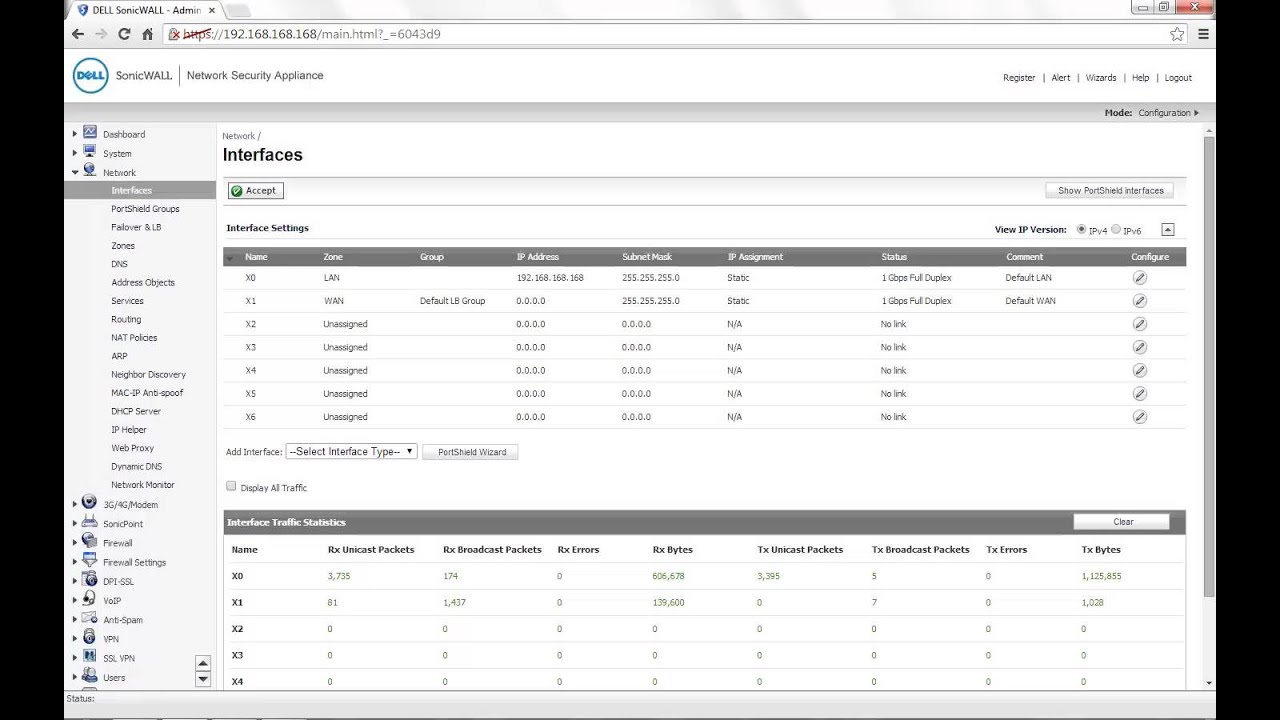This screenshot has width=1280, height=720.
Task: Open the Zones page
Action: (123, 246)
